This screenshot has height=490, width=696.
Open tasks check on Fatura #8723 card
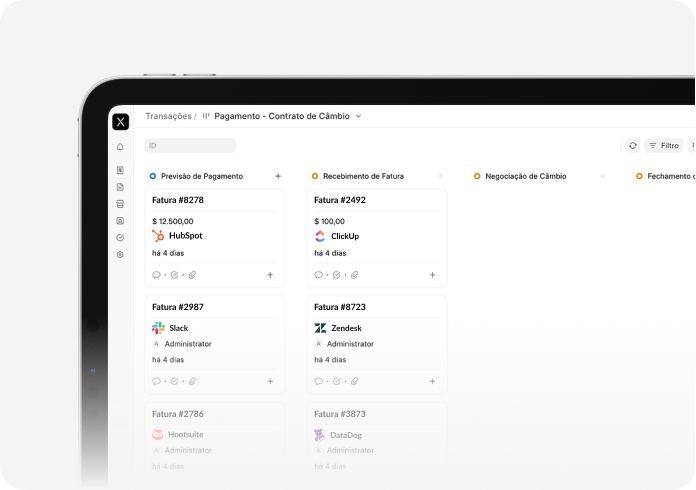tap(336, 381)
